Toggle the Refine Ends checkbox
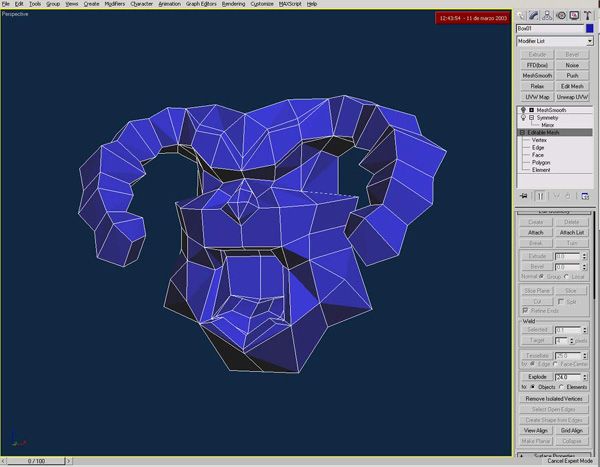The width and height of the screenshot is (600, 467). (x=525, y=310)
